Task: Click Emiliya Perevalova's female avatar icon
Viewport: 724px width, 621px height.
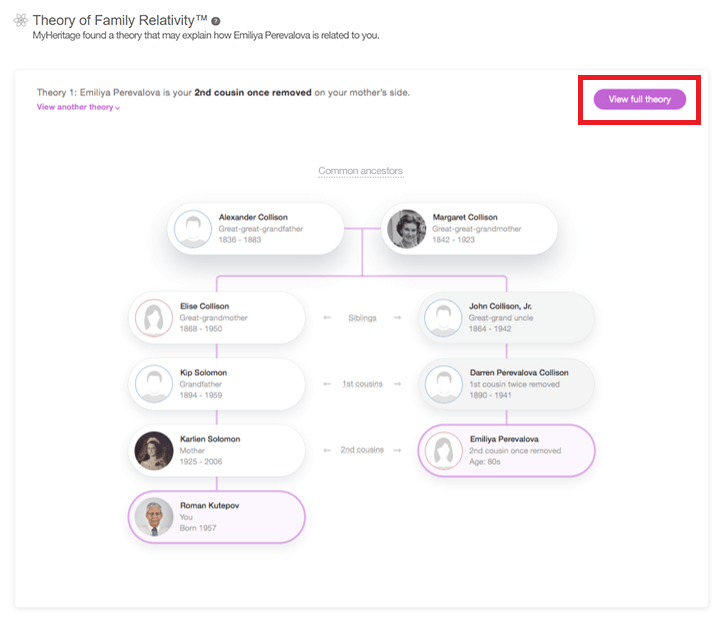Action: tap(444, 451)
